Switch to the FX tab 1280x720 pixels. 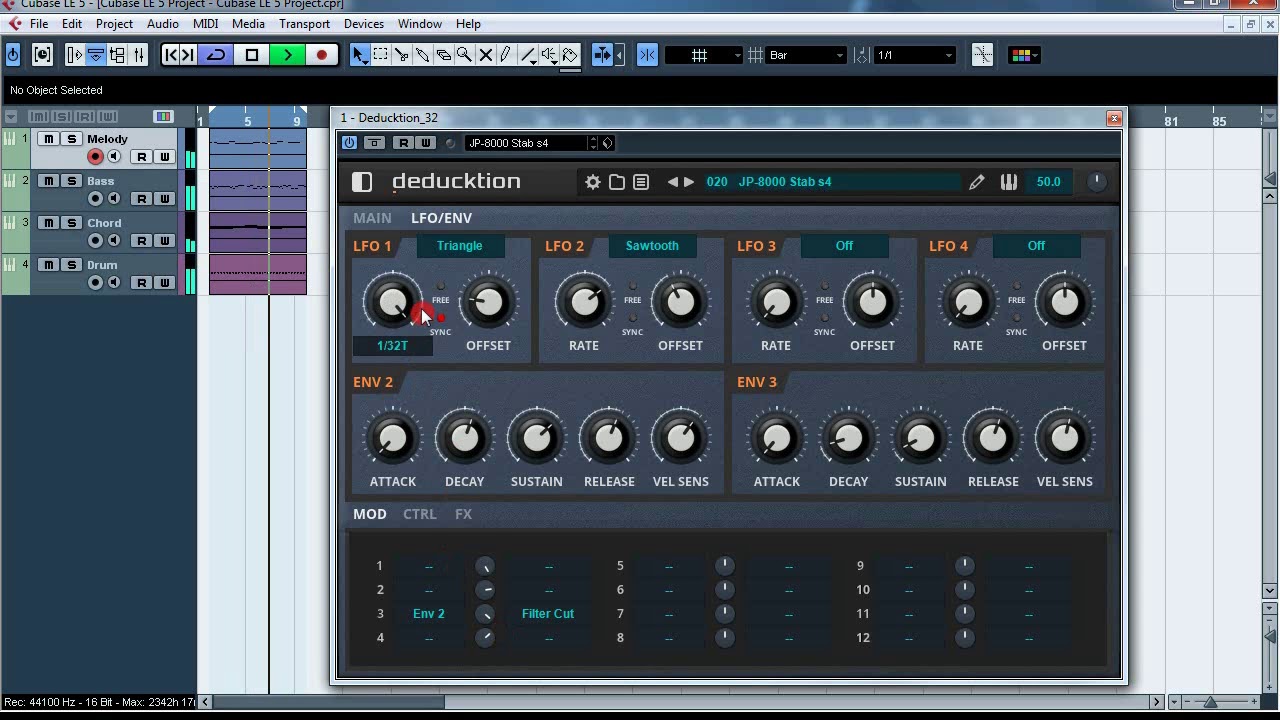463,514
